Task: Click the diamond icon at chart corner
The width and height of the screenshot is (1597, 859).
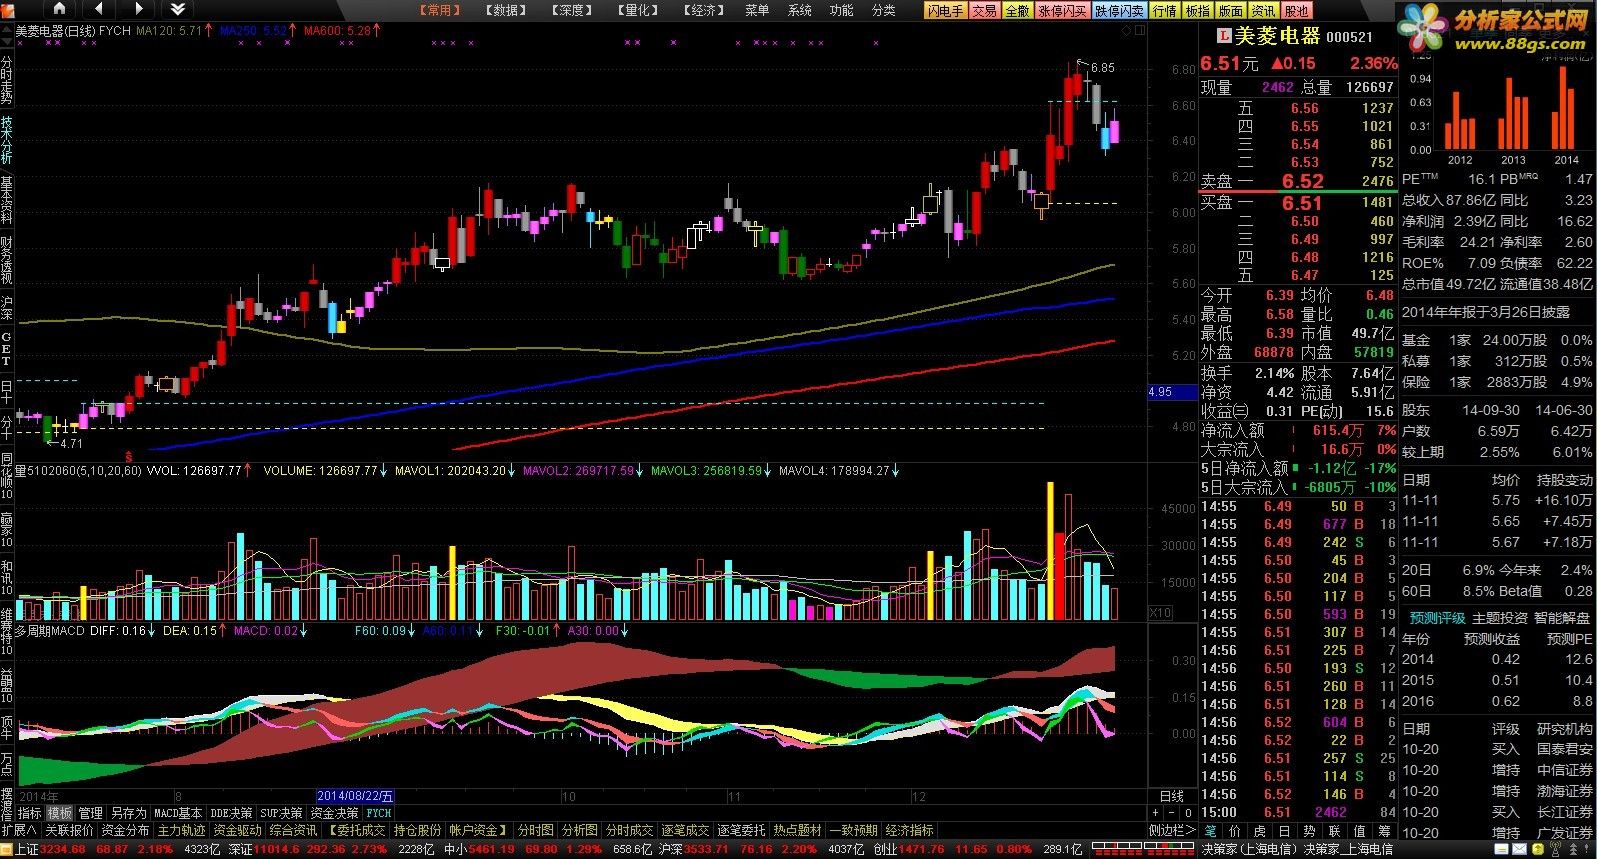Action: point(1126,31)
